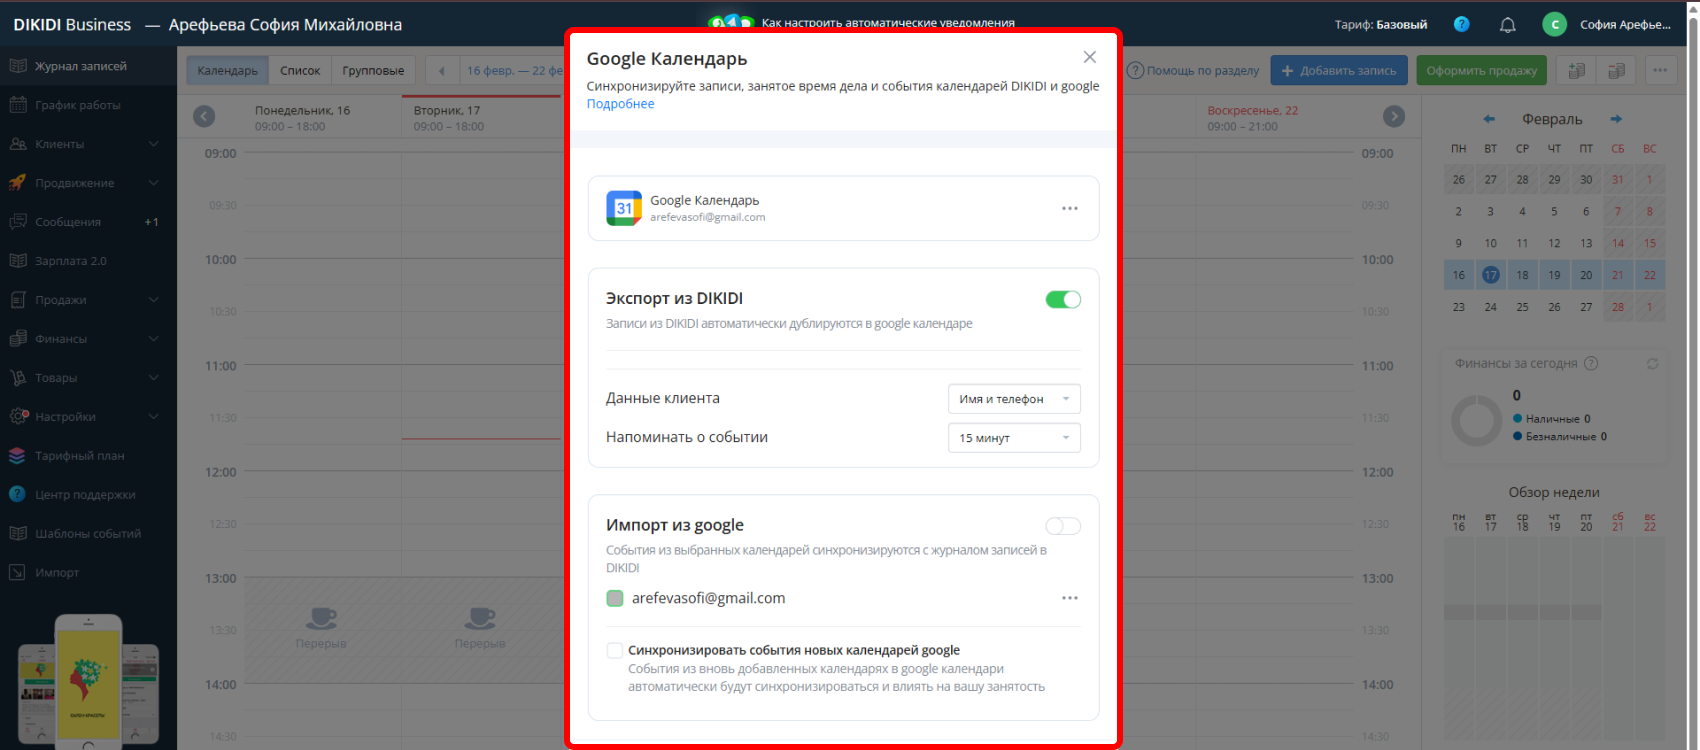
Task: Open the Данные клиента dropdown
Action: pos(1013,399)
